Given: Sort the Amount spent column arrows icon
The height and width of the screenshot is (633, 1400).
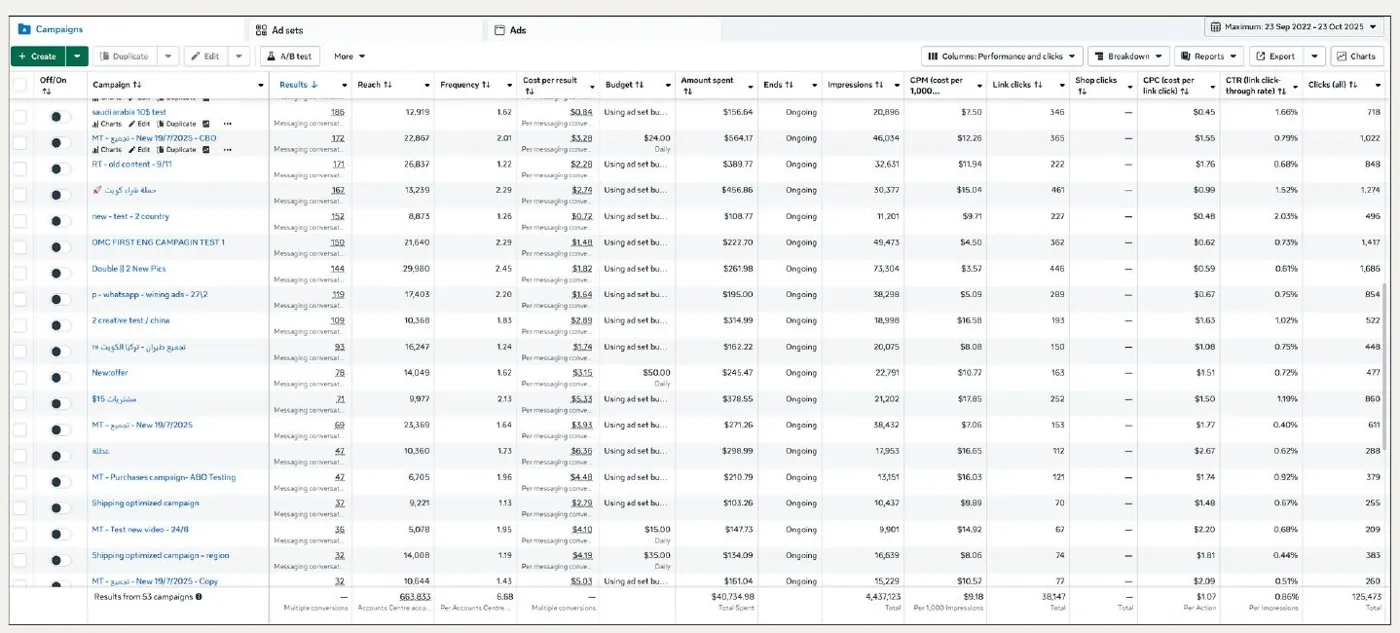Looking at the screenshot, I should pos(687,92).
